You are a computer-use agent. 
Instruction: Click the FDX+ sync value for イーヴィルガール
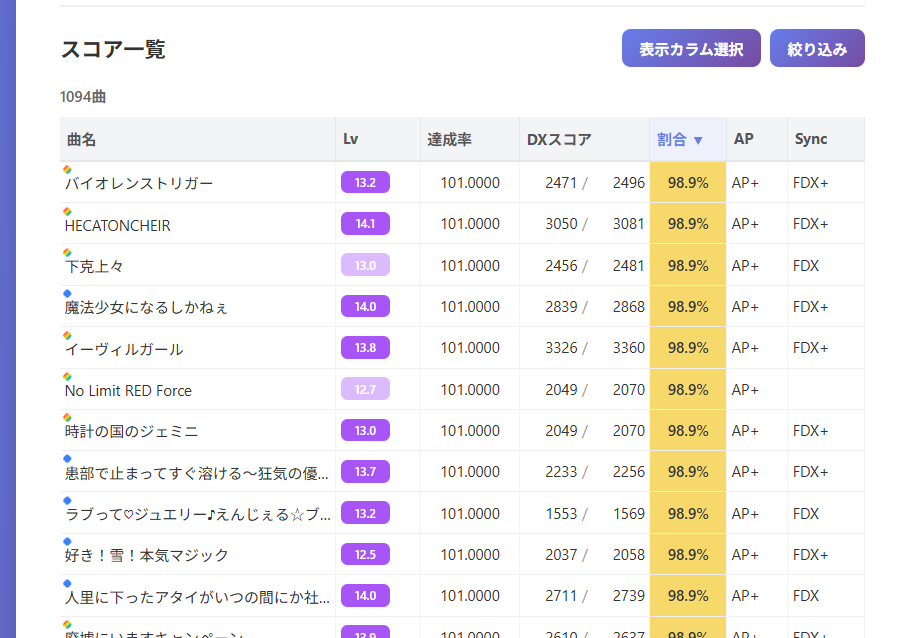tap(810, 348)
